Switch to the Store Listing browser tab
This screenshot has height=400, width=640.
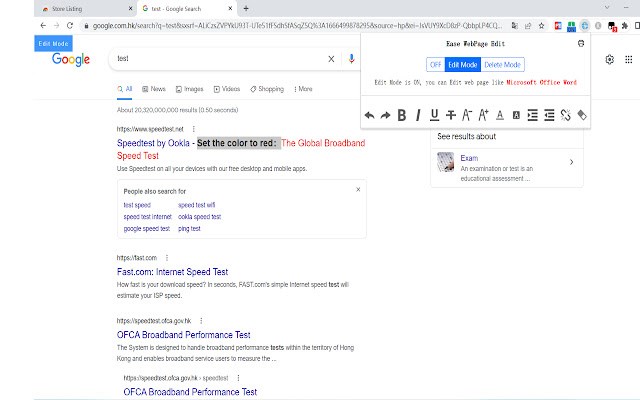(x=86, y=9)
